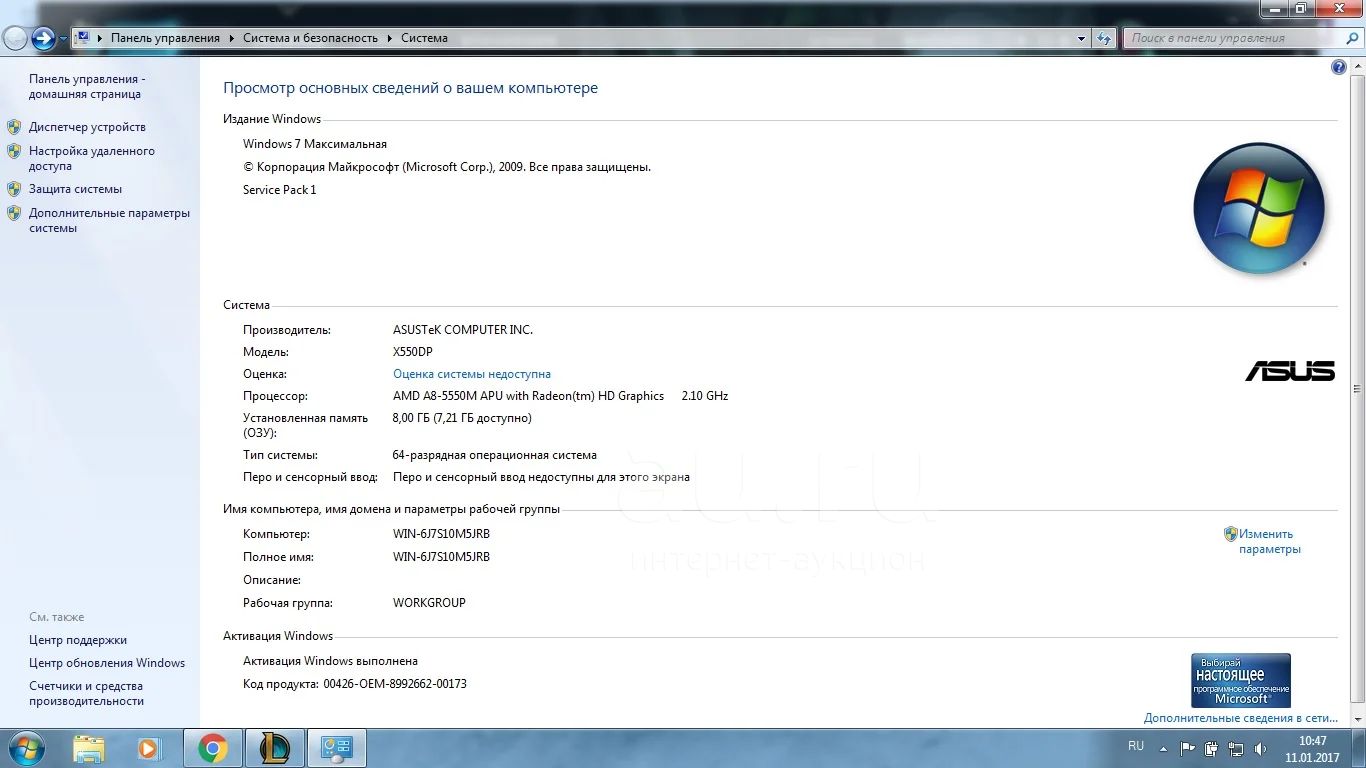Select the Control Panel taskbar button
This screenshot has width=1366, height=768.
point(336,748)
